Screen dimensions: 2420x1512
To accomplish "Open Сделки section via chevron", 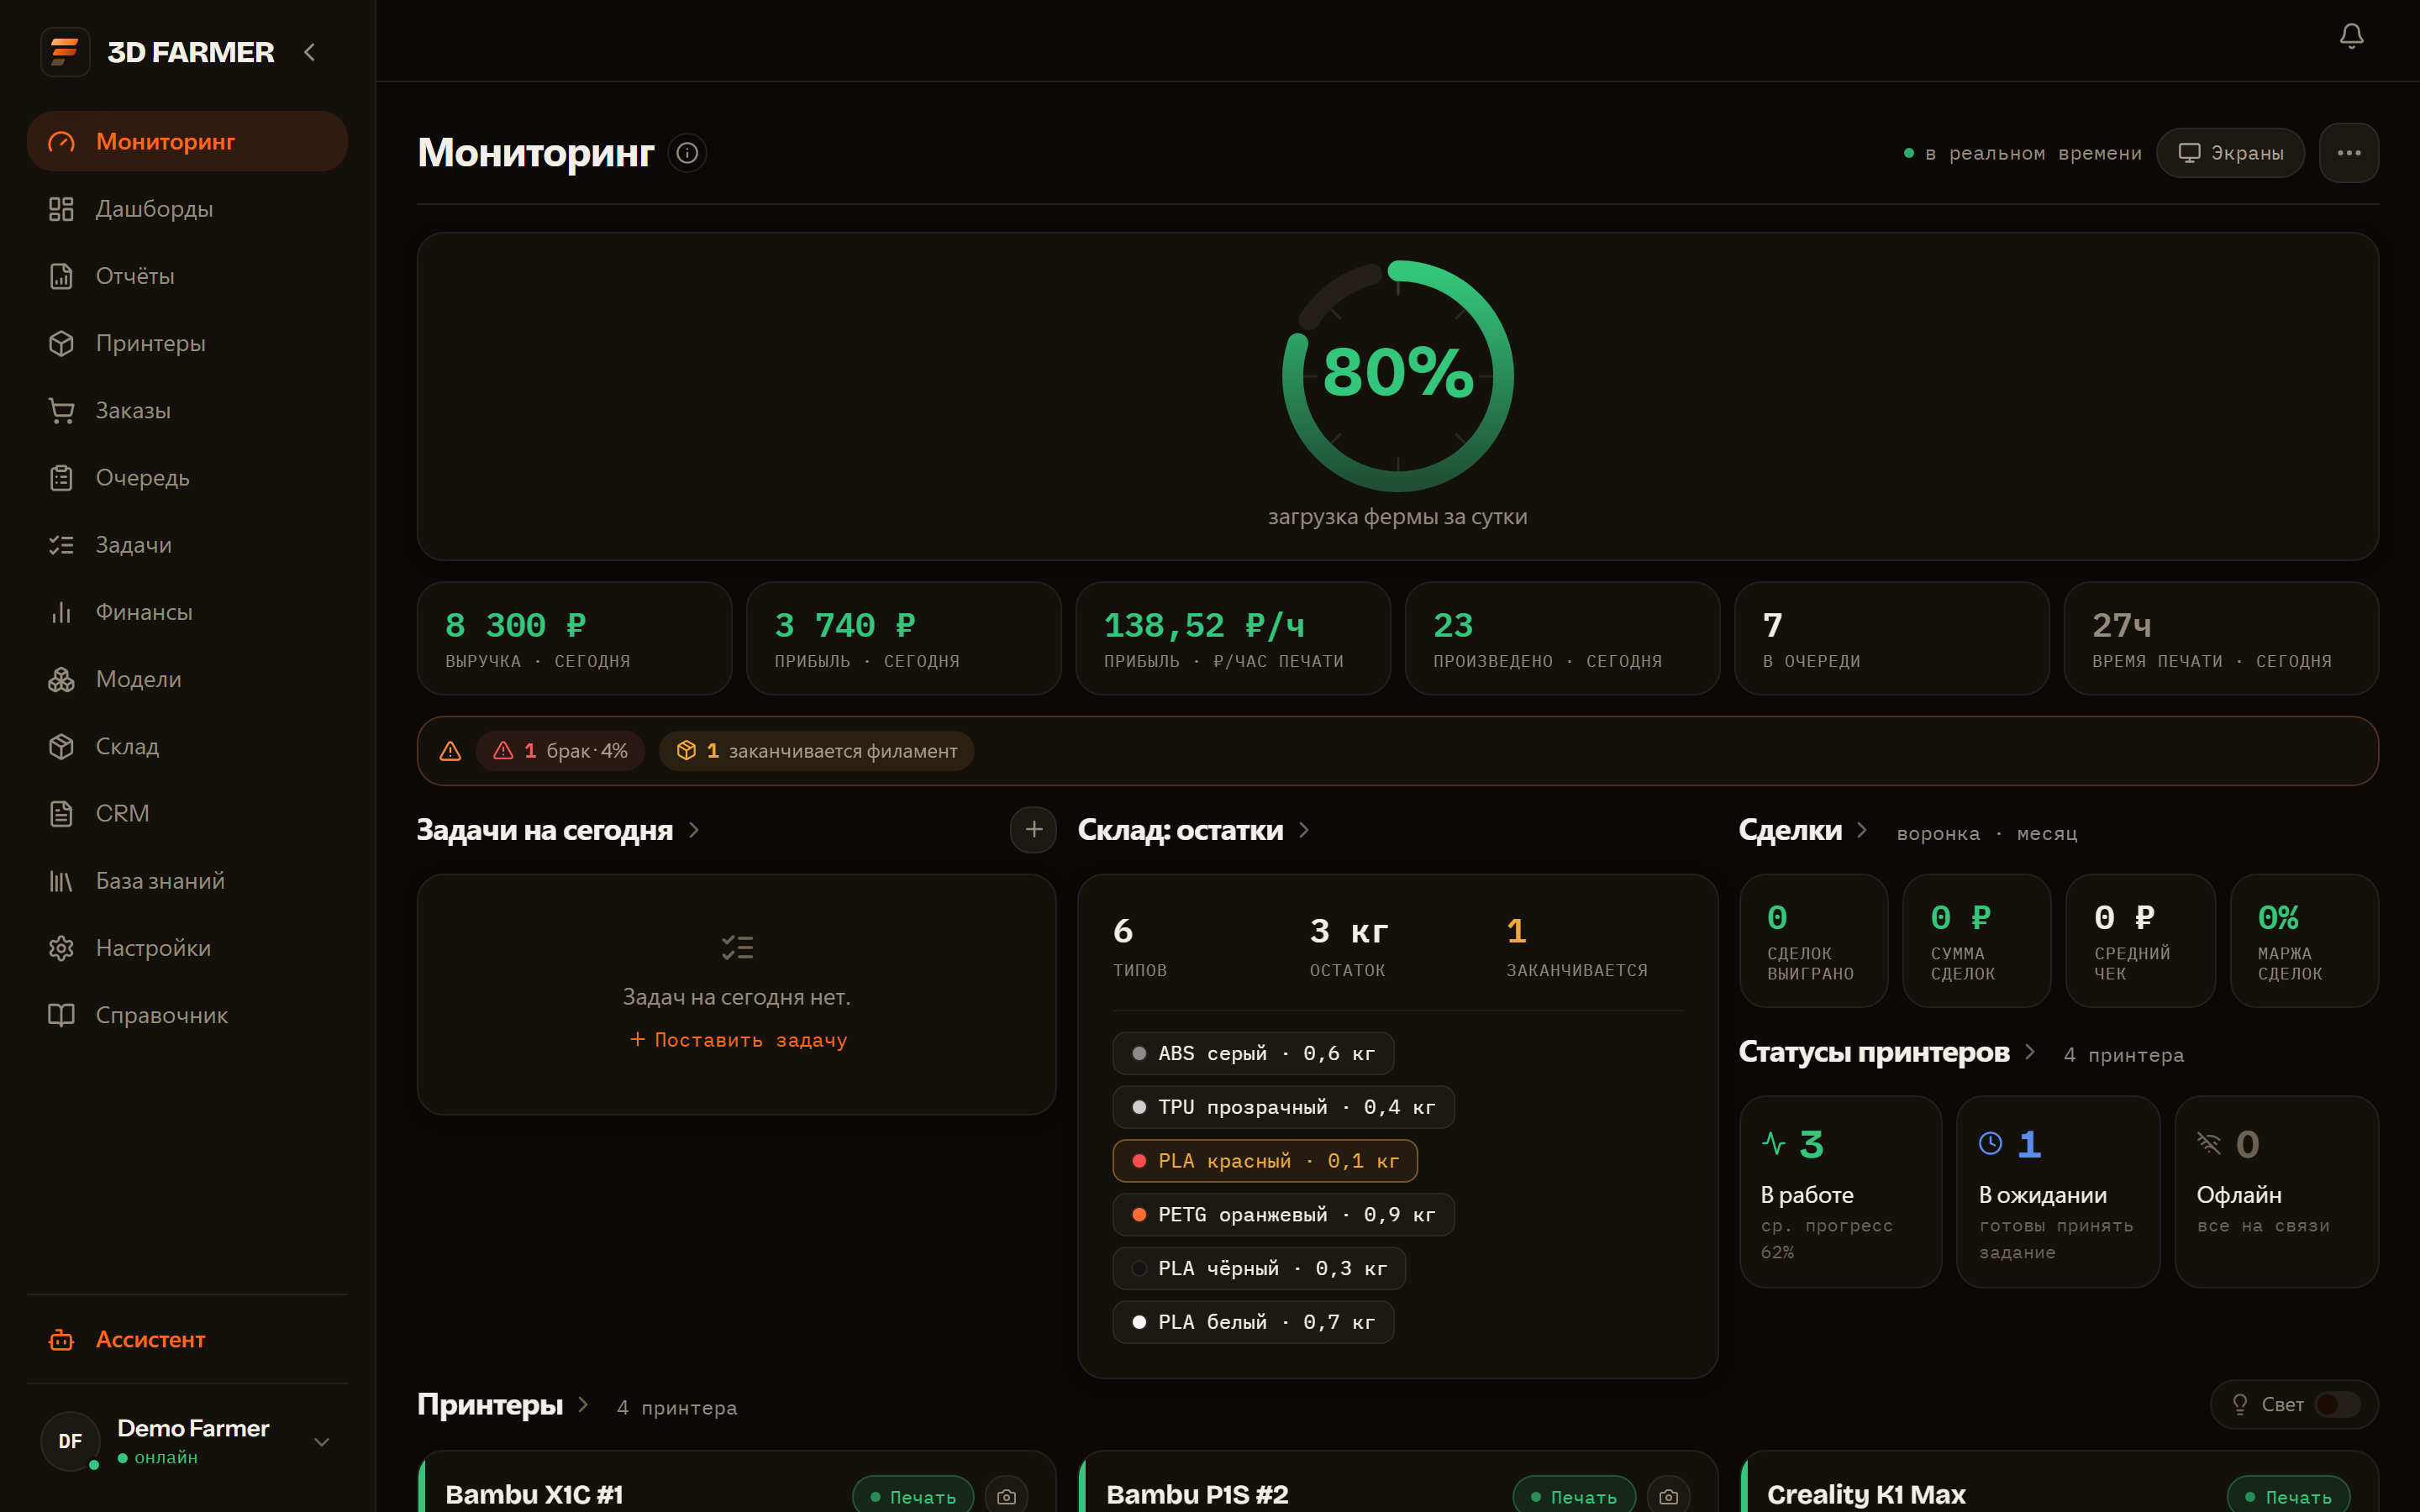I will click(x=1862, y=830).
